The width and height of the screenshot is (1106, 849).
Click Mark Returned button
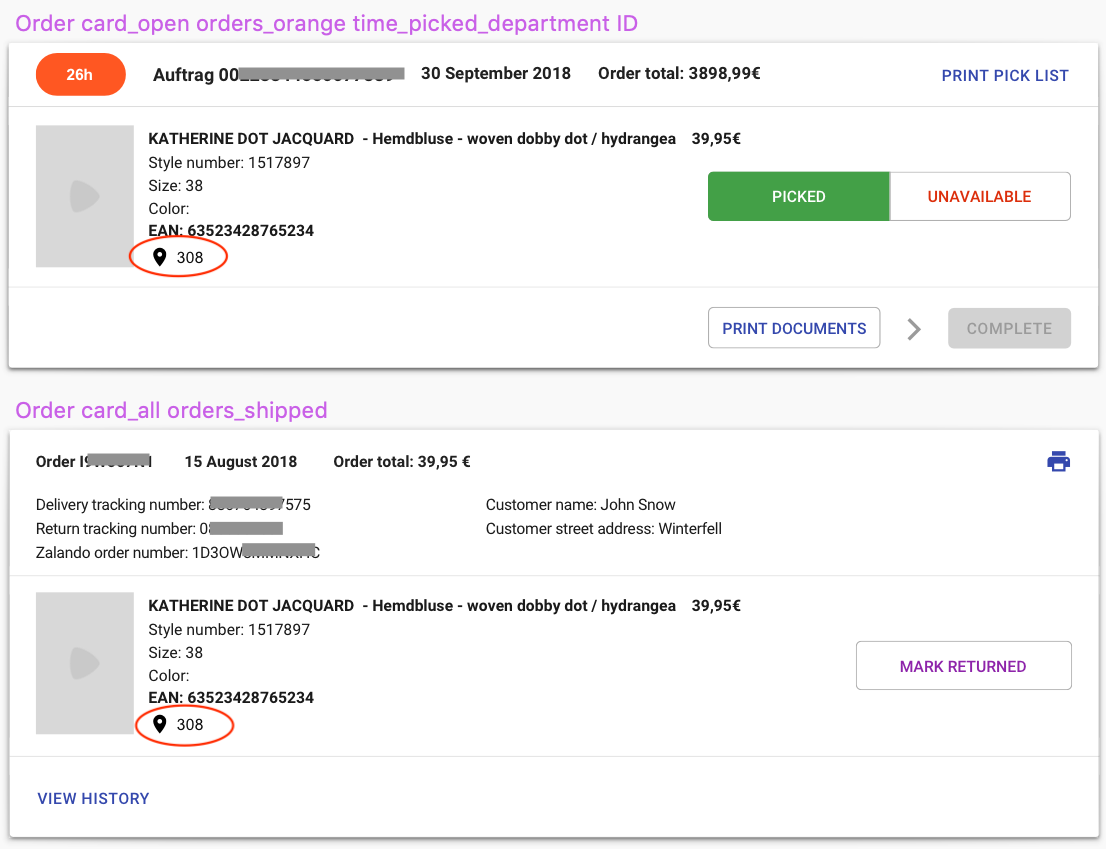point(964,666)
